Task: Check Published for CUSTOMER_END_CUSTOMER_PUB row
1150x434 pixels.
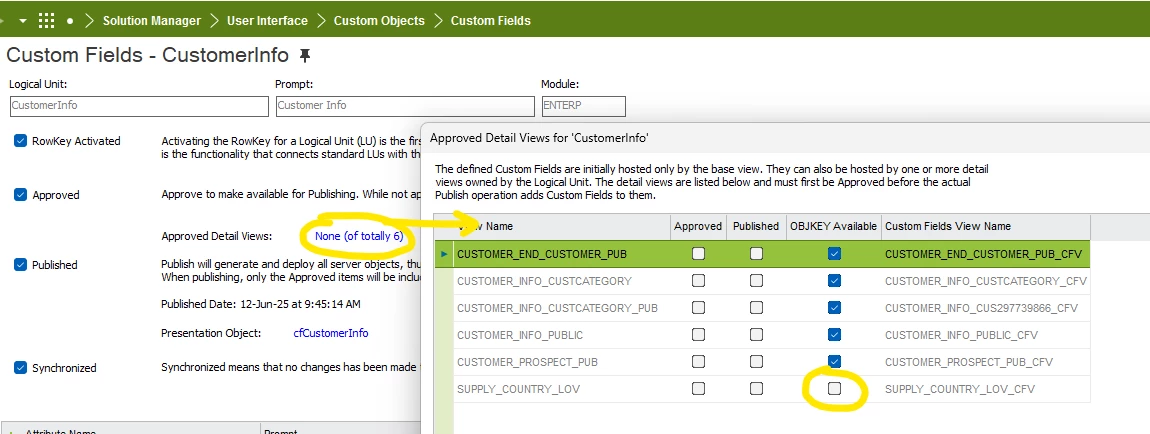Action: coord(756,254)
